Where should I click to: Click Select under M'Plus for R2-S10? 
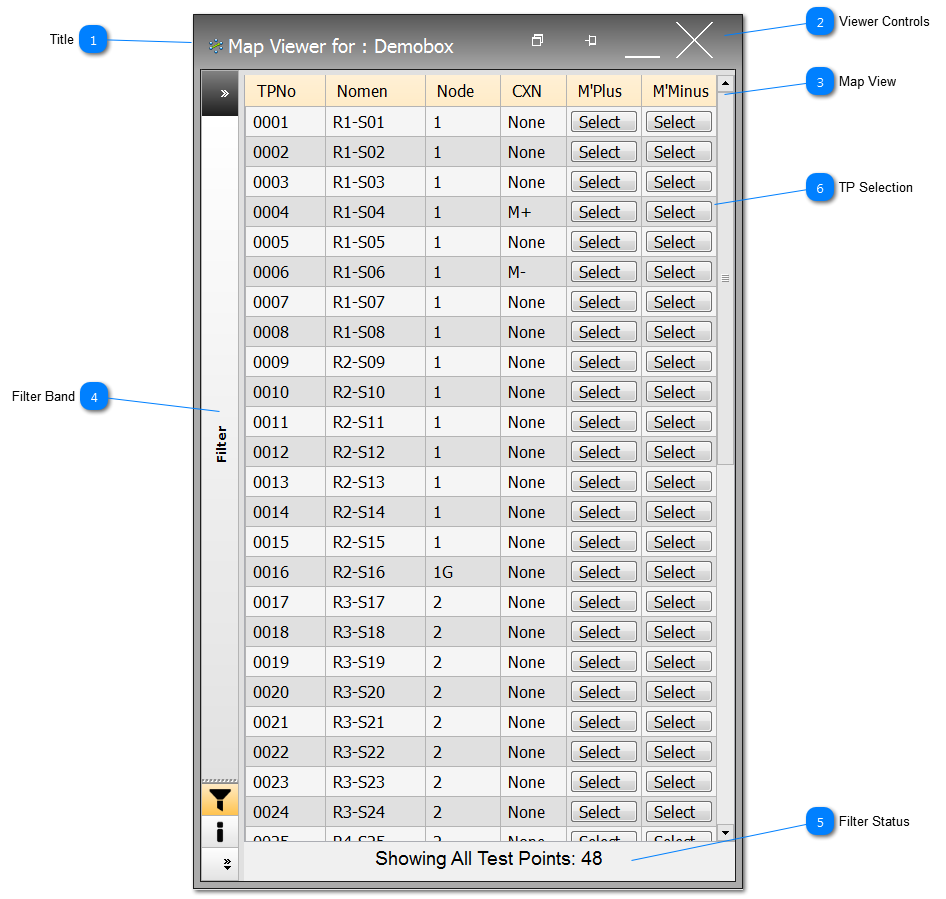603,391
